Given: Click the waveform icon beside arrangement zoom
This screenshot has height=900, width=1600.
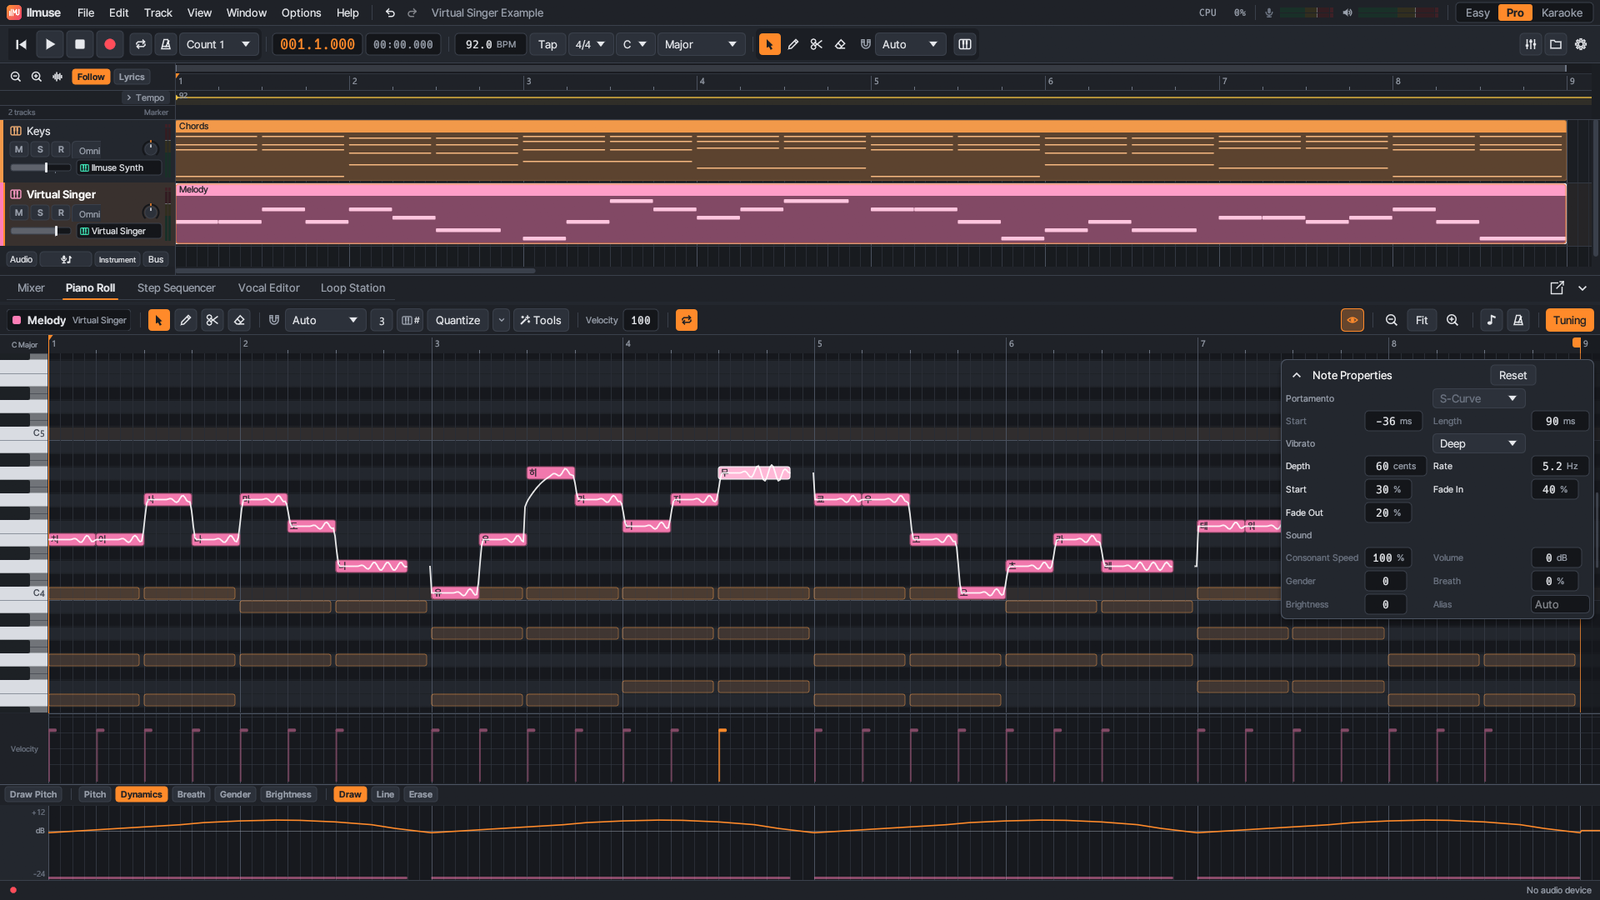Looking at the screenshot, I should tap(57, 77).
